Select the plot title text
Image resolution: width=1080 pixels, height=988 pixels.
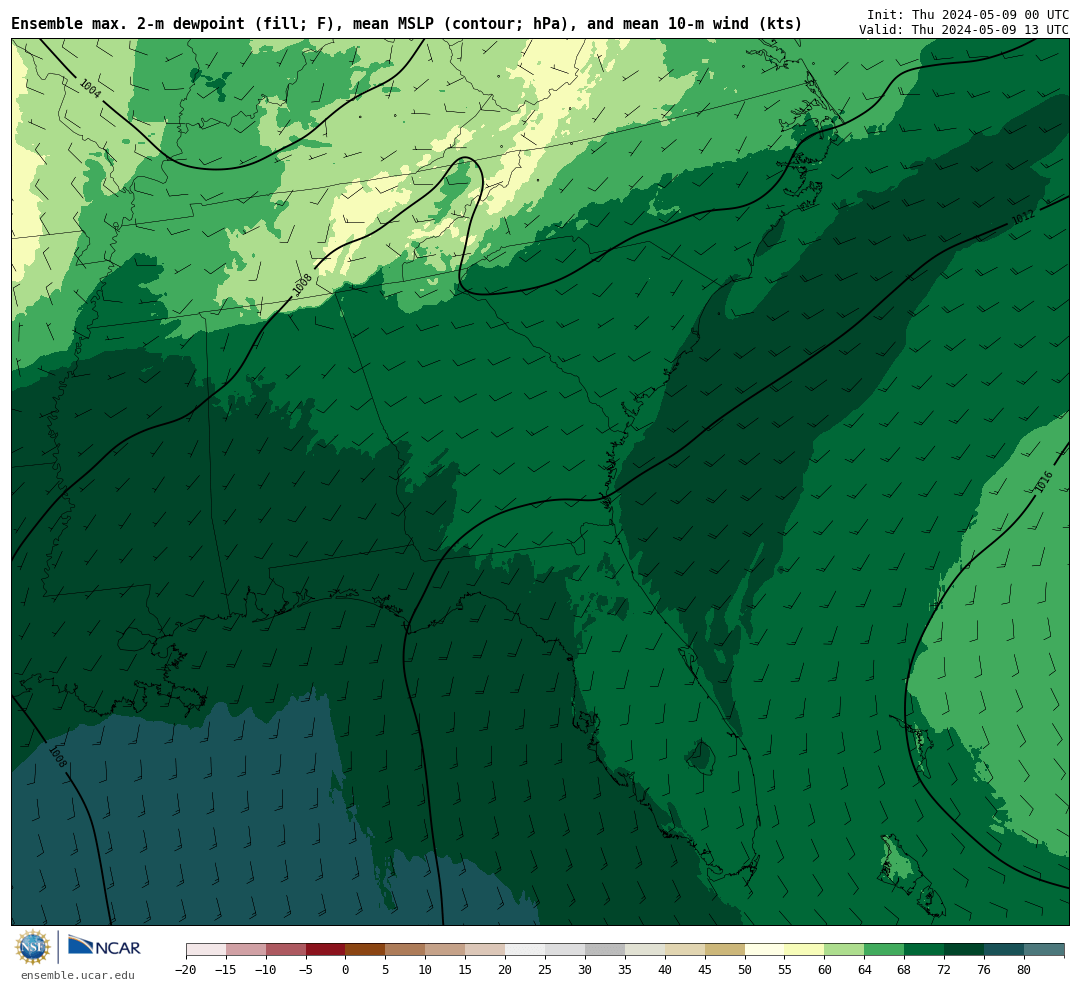(406, 24)
